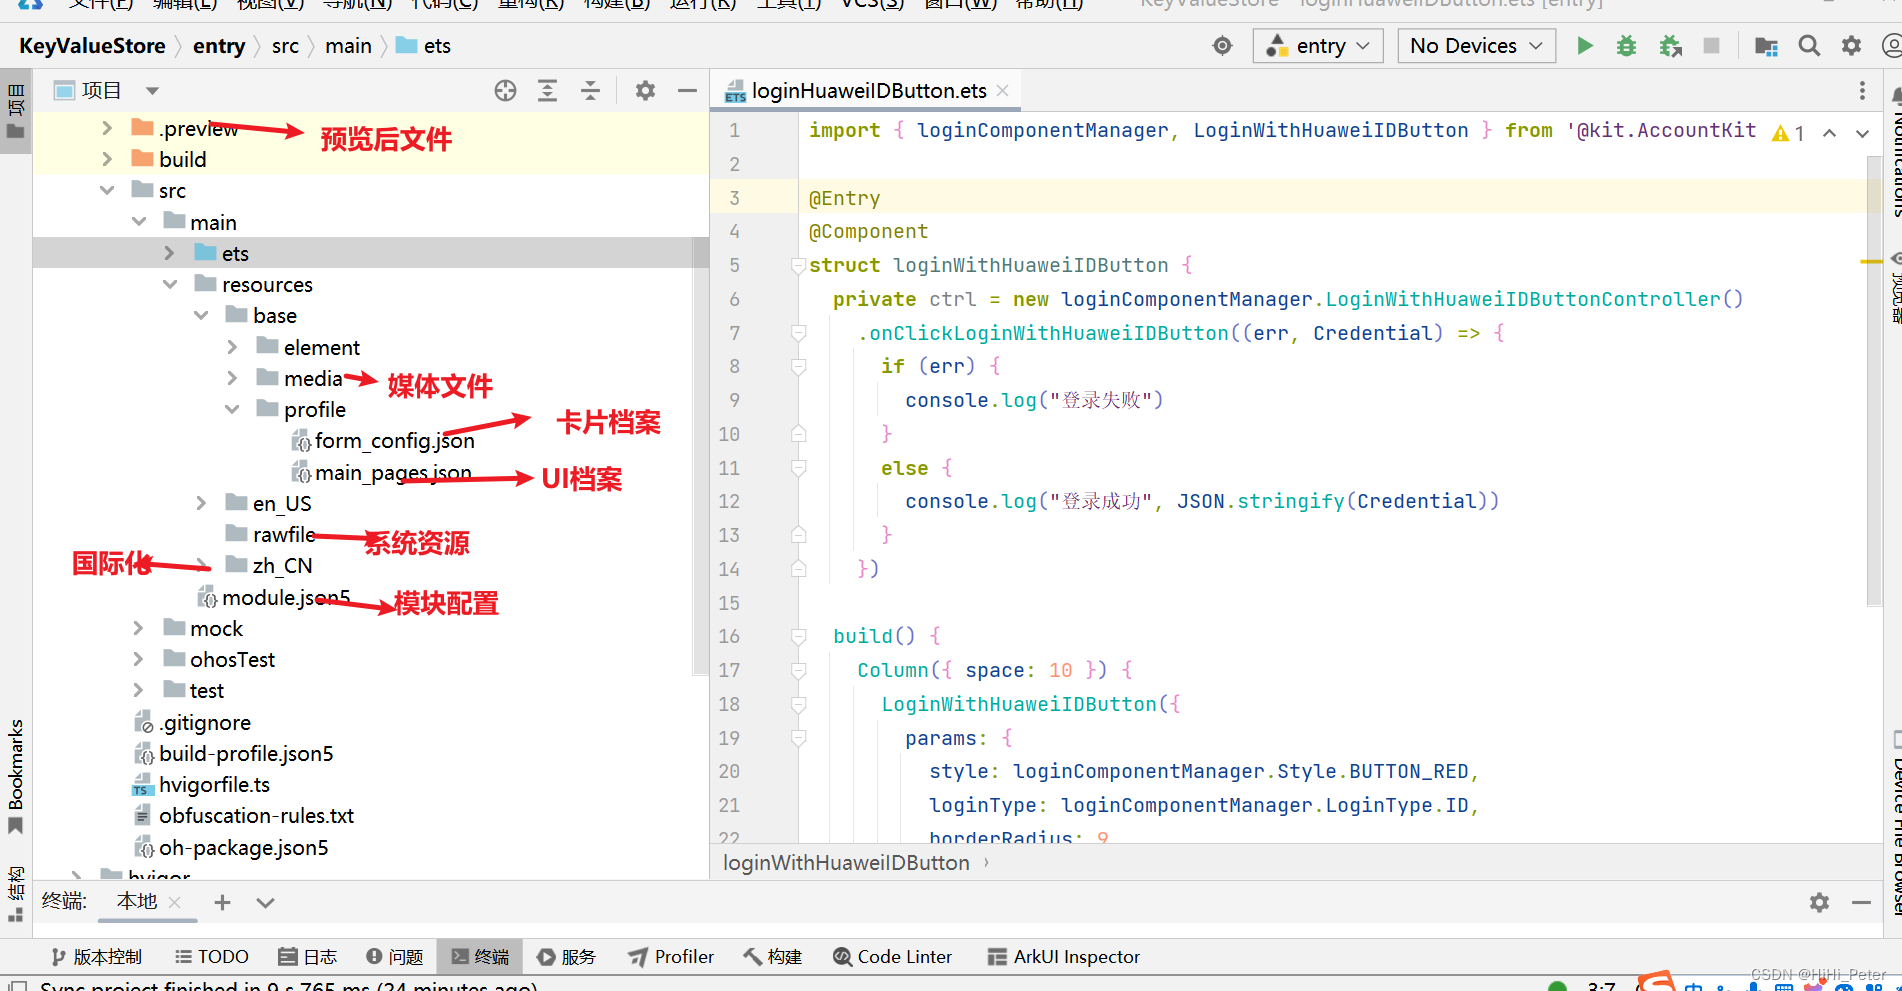Open the TODO tool window

click(x=212, y=957)
